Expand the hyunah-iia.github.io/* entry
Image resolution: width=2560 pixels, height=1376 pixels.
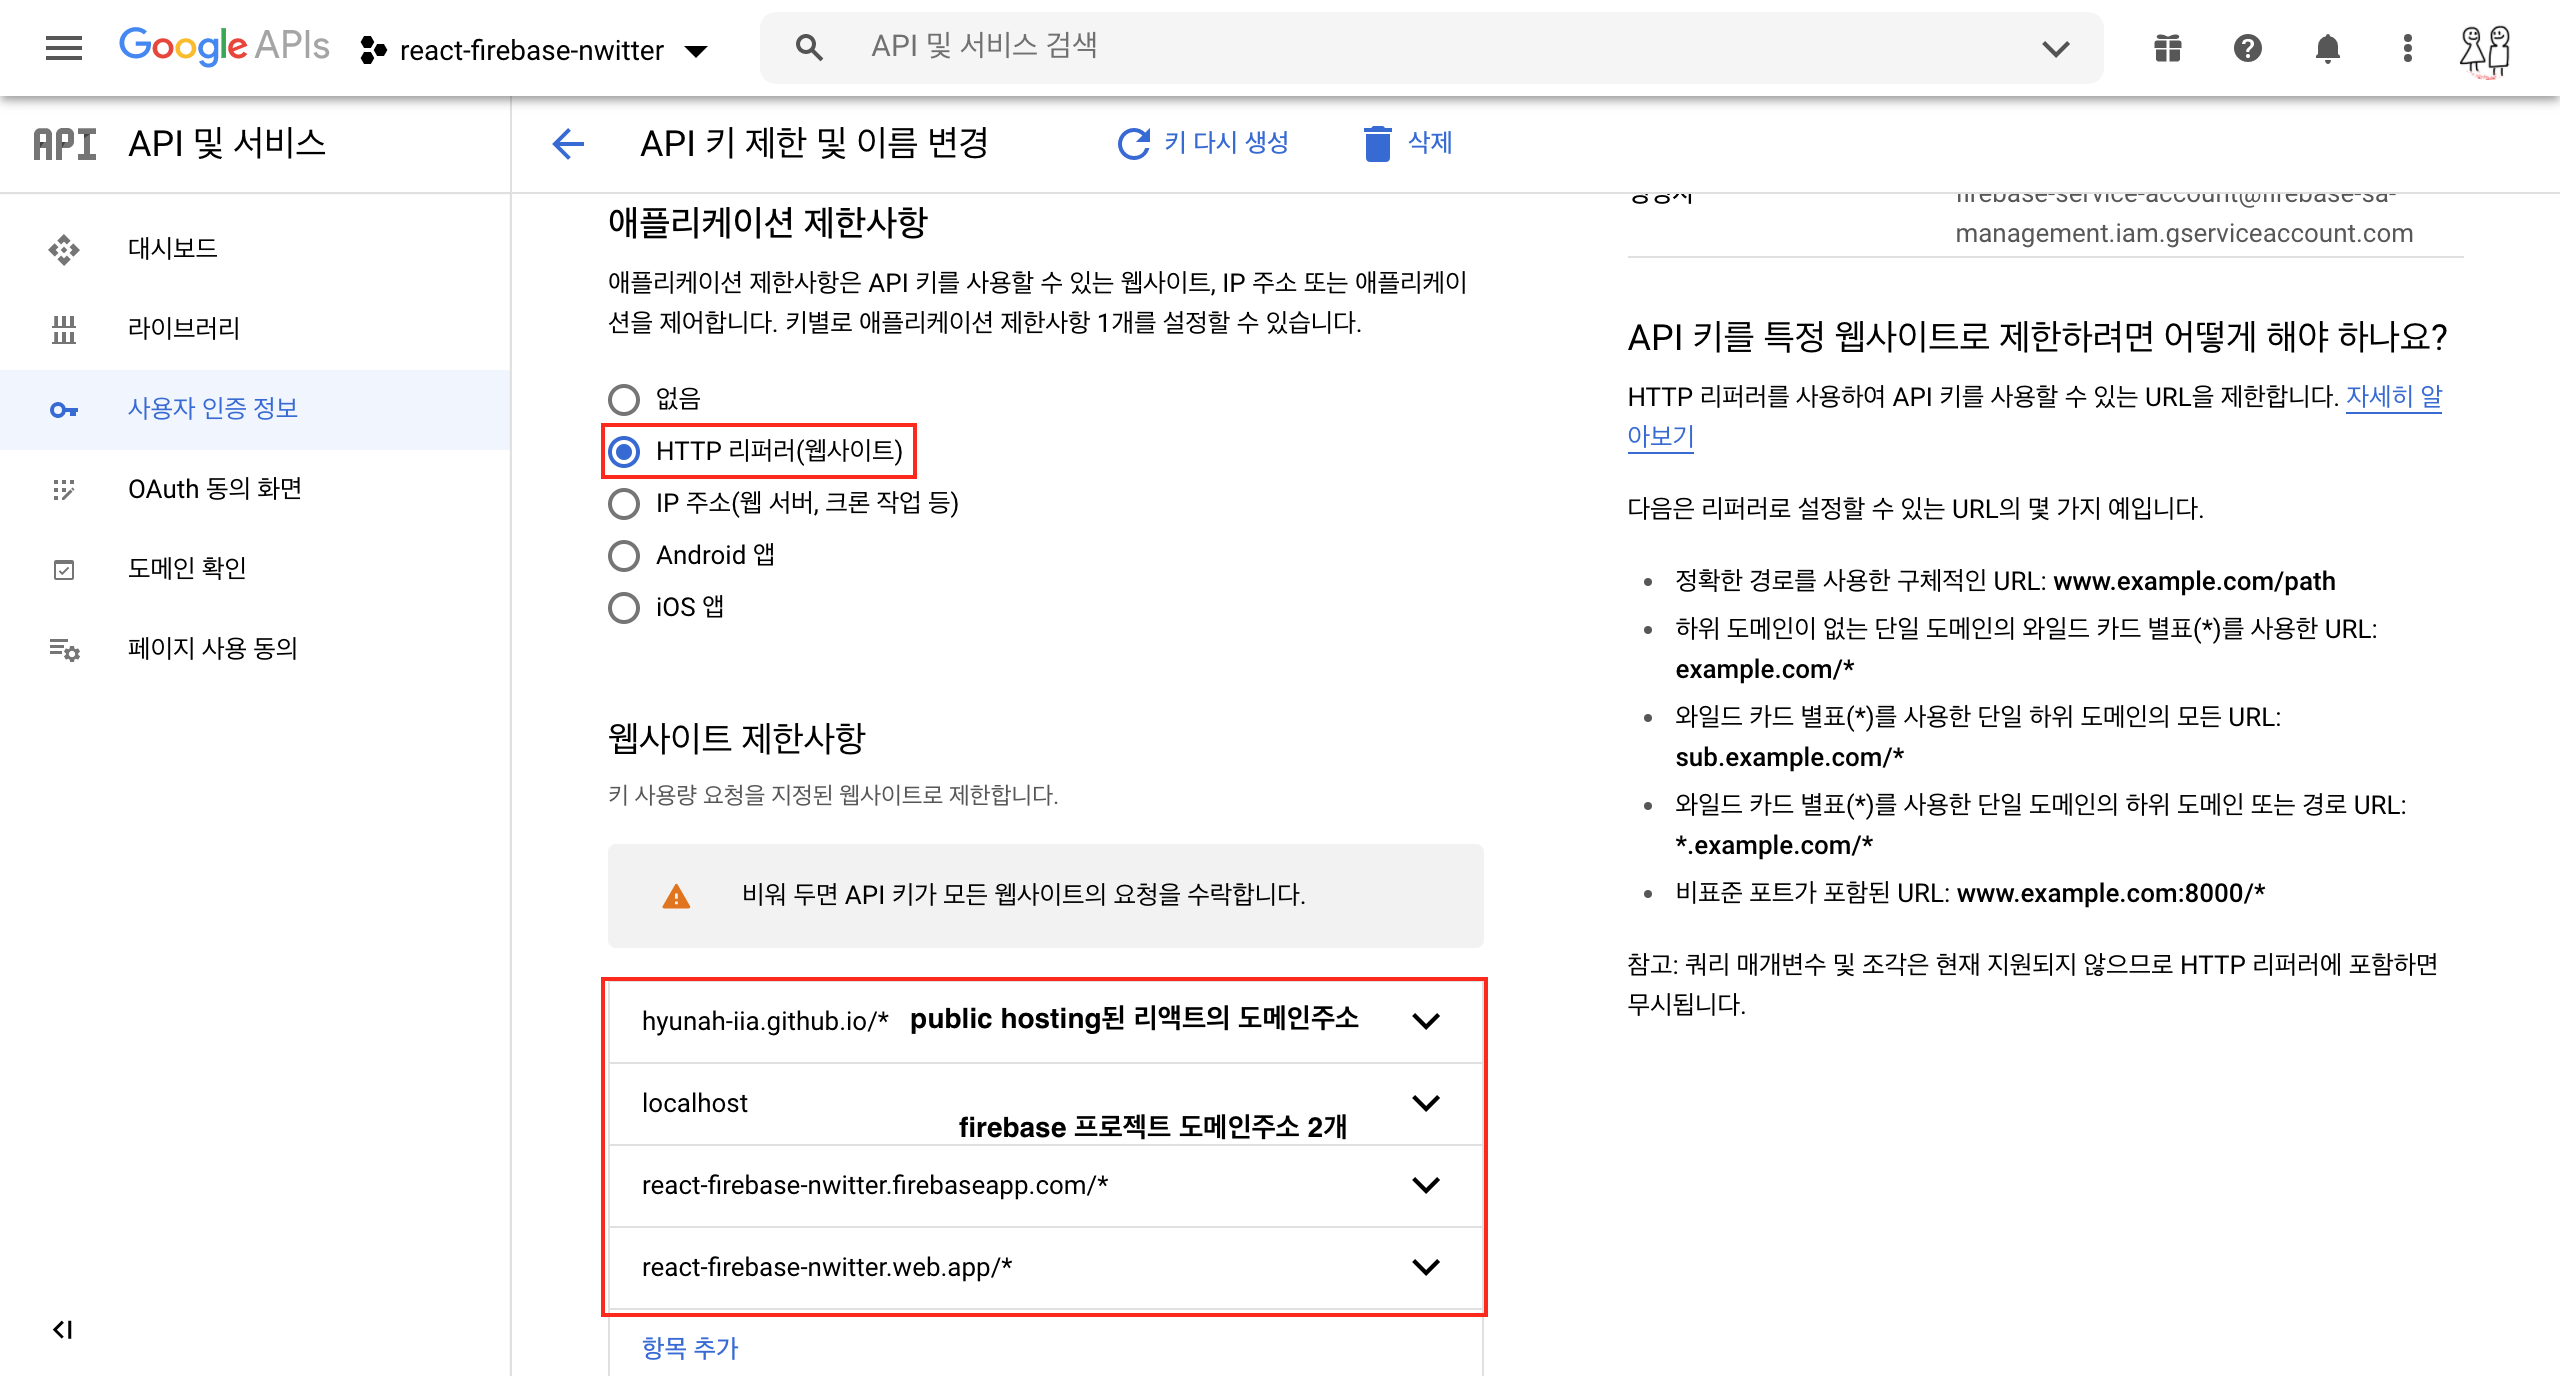pyautogui.click(x=1425, y=1021)
